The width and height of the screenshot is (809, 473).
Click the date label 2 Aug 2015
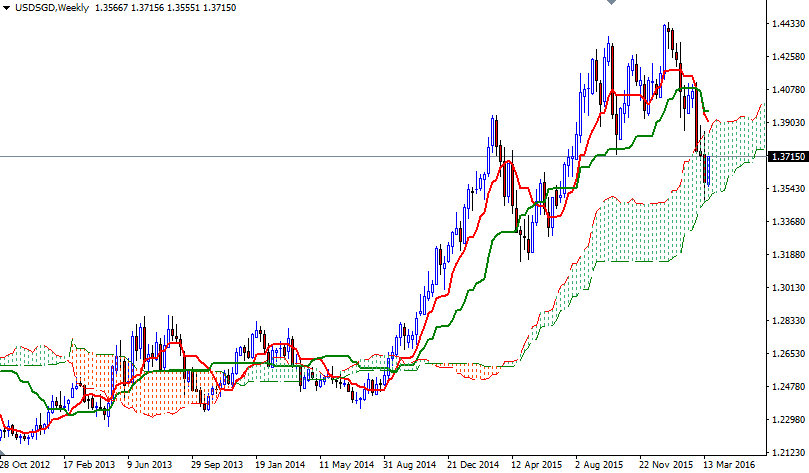pos(599,465)
